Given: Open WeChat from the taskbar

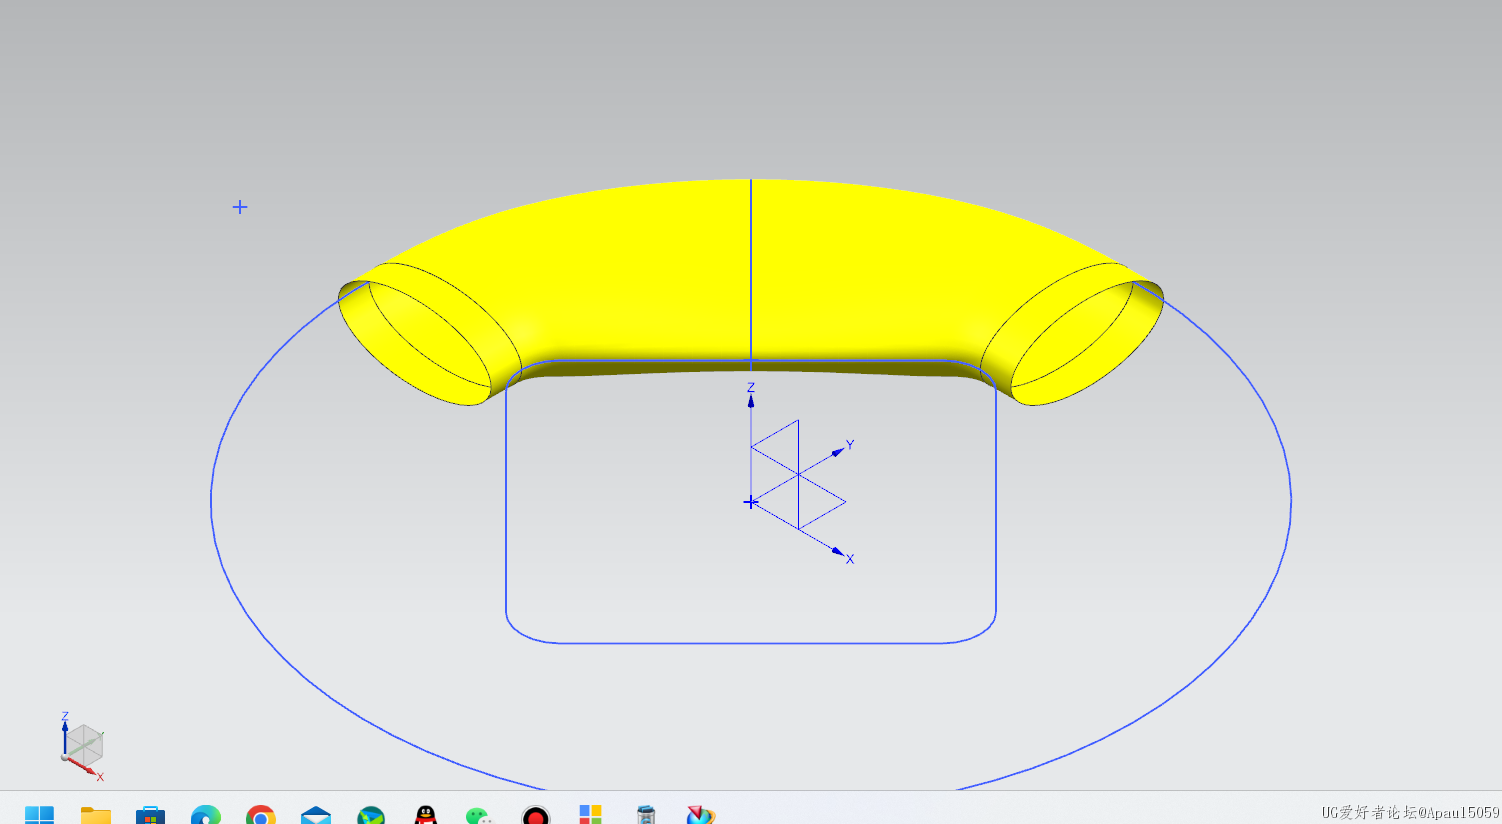Looking at the screenshot, I should (480, 815).
